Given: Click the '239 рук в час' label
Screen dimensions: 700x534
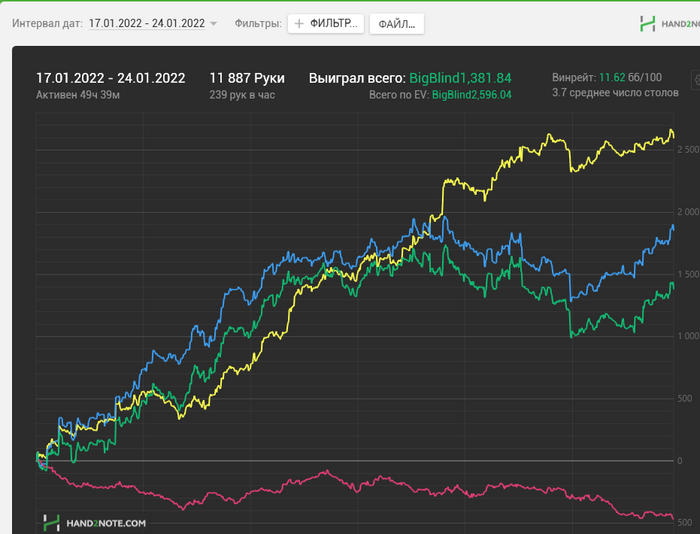Looking at the screenshot, I should tap(242, 95).
